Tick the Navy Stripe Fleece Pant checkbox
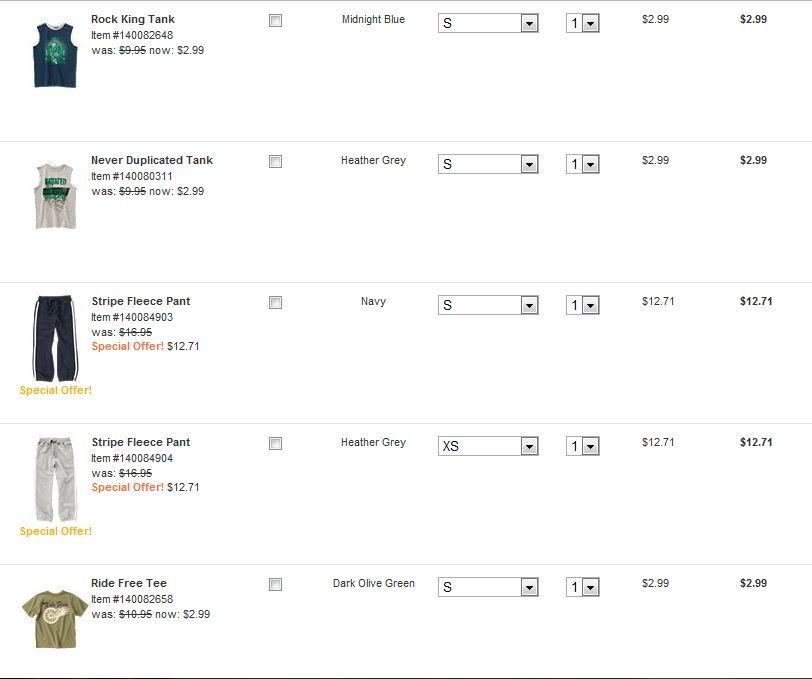 (x=276, y=303)
